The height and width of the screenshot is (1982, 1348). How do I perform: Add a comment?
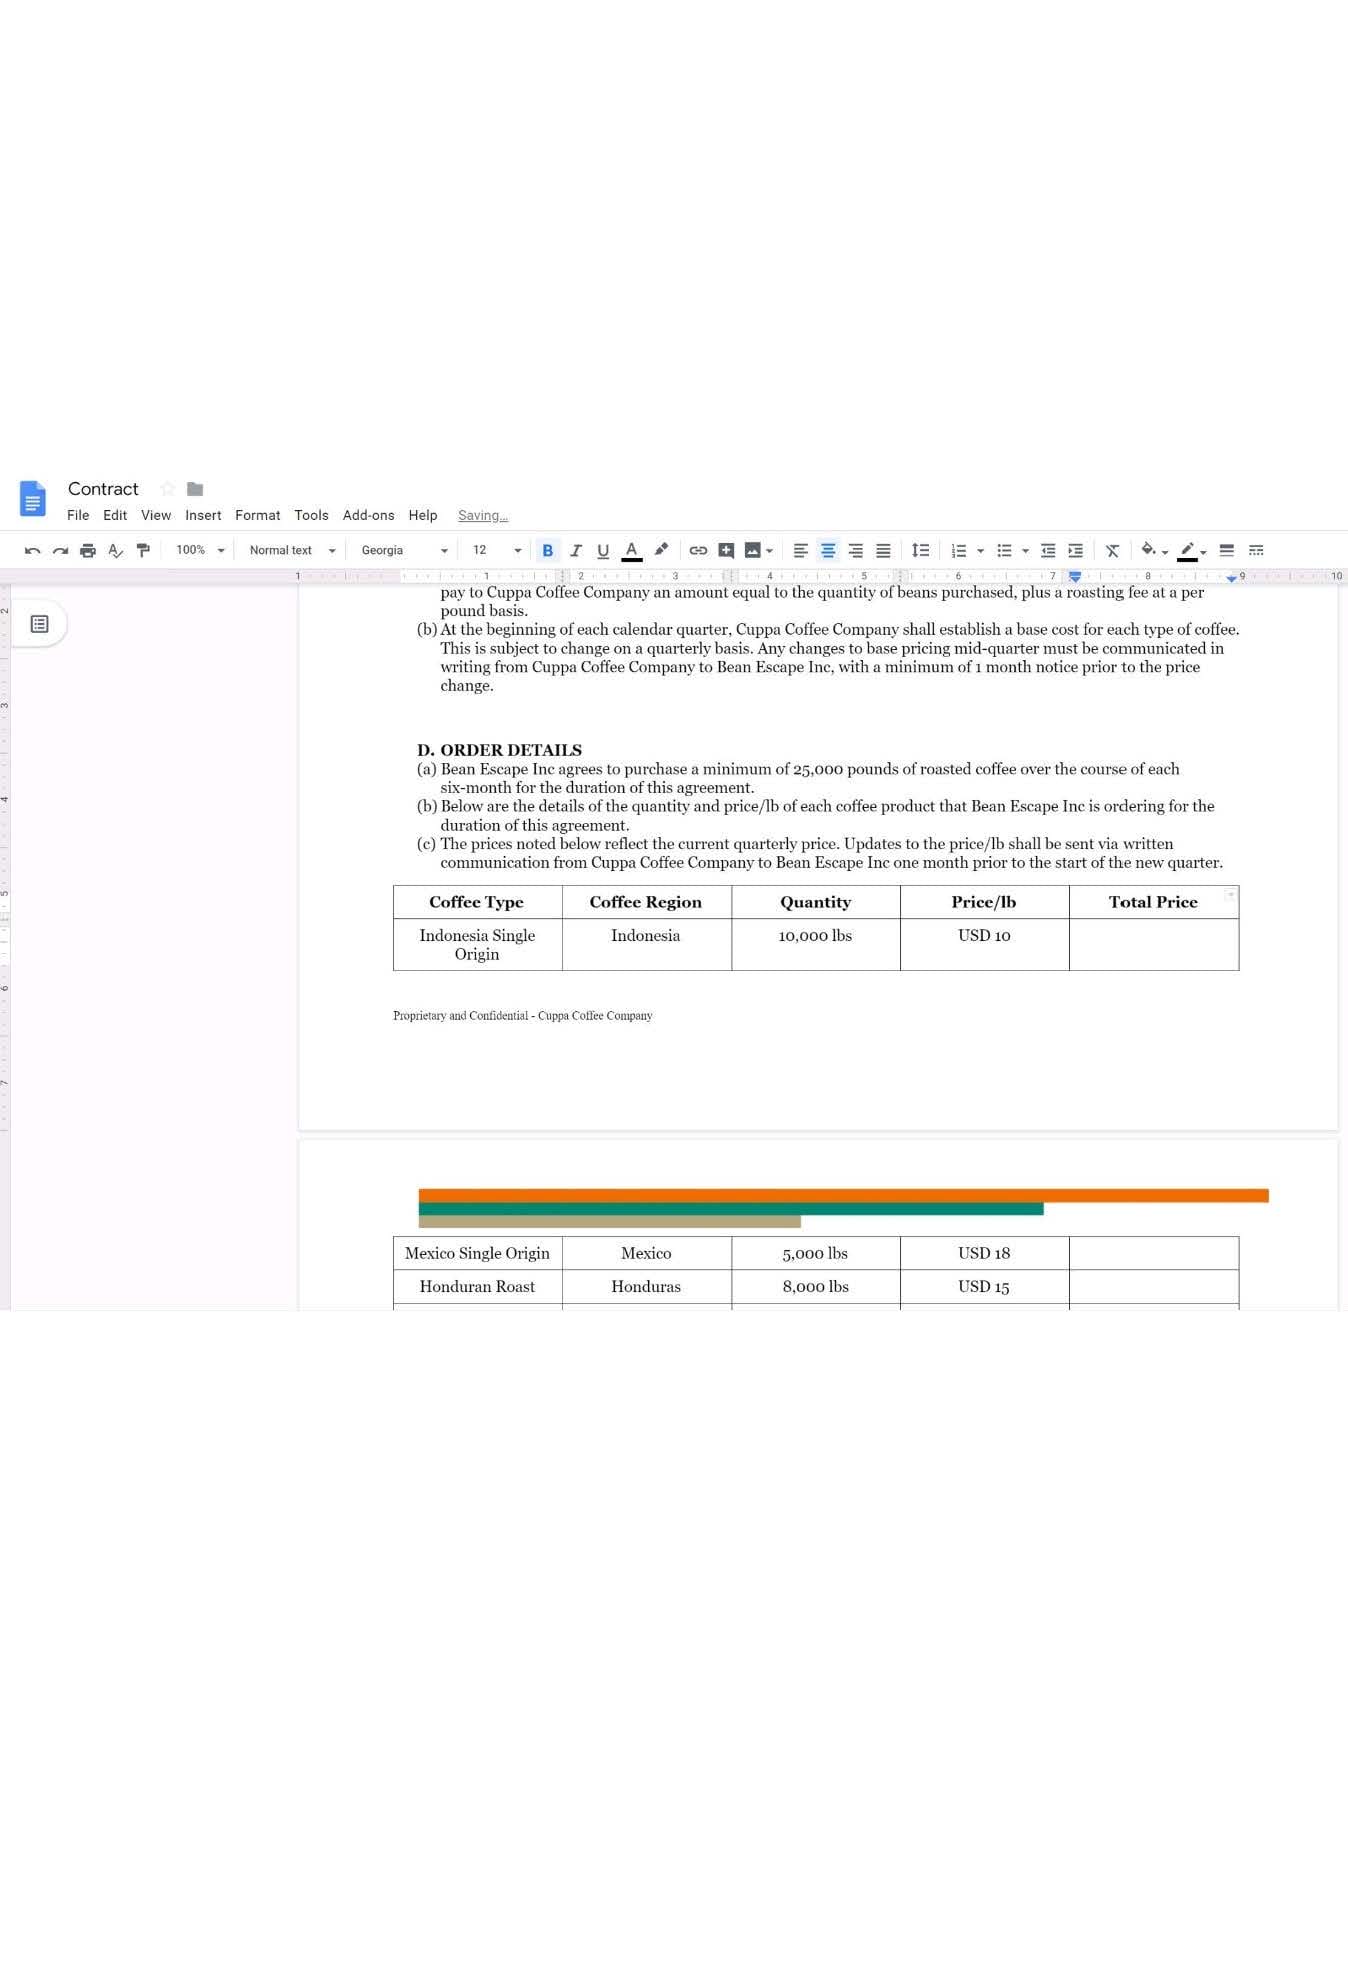coord(726,551)
